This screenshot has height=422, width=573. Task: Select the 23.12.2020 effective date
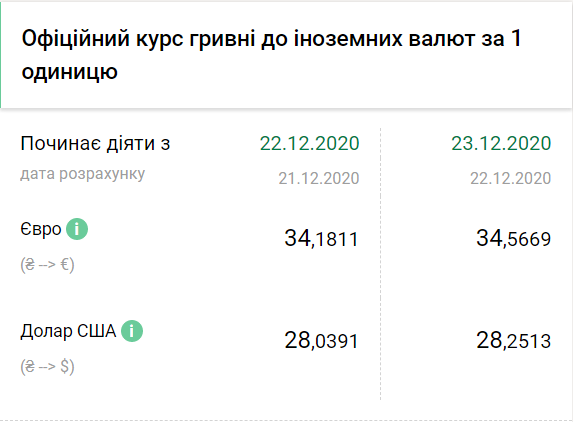coord(501,143)
